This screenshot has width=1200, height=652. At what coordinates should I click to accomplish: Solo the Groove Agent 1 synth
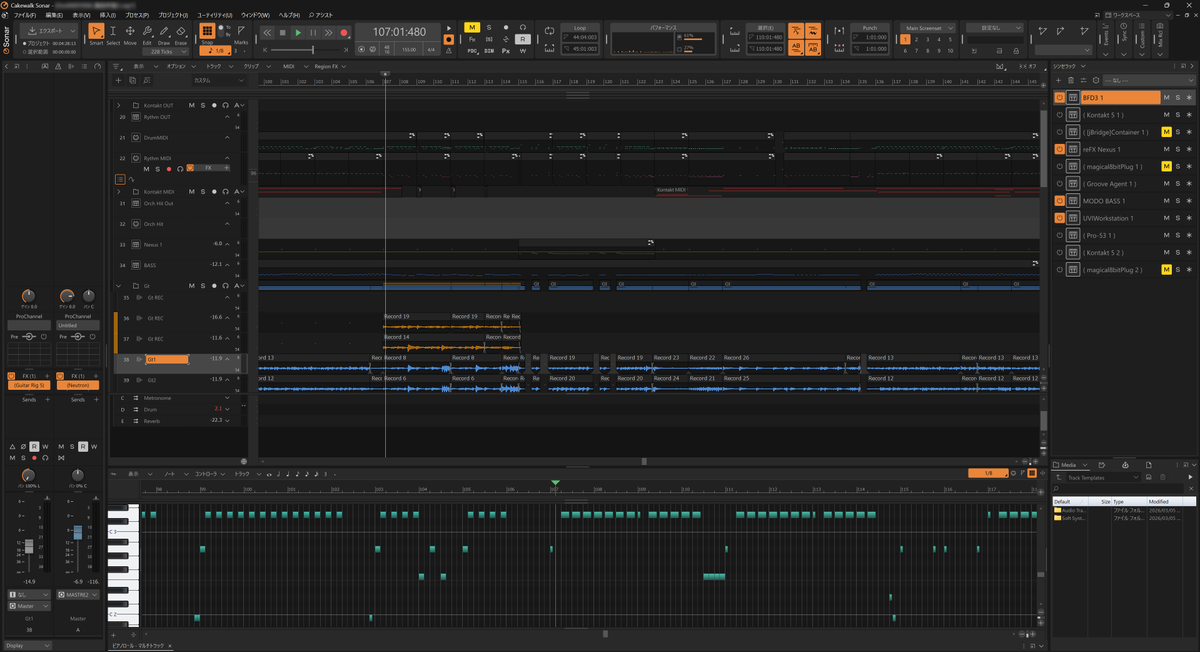[x=1178, y=184]
